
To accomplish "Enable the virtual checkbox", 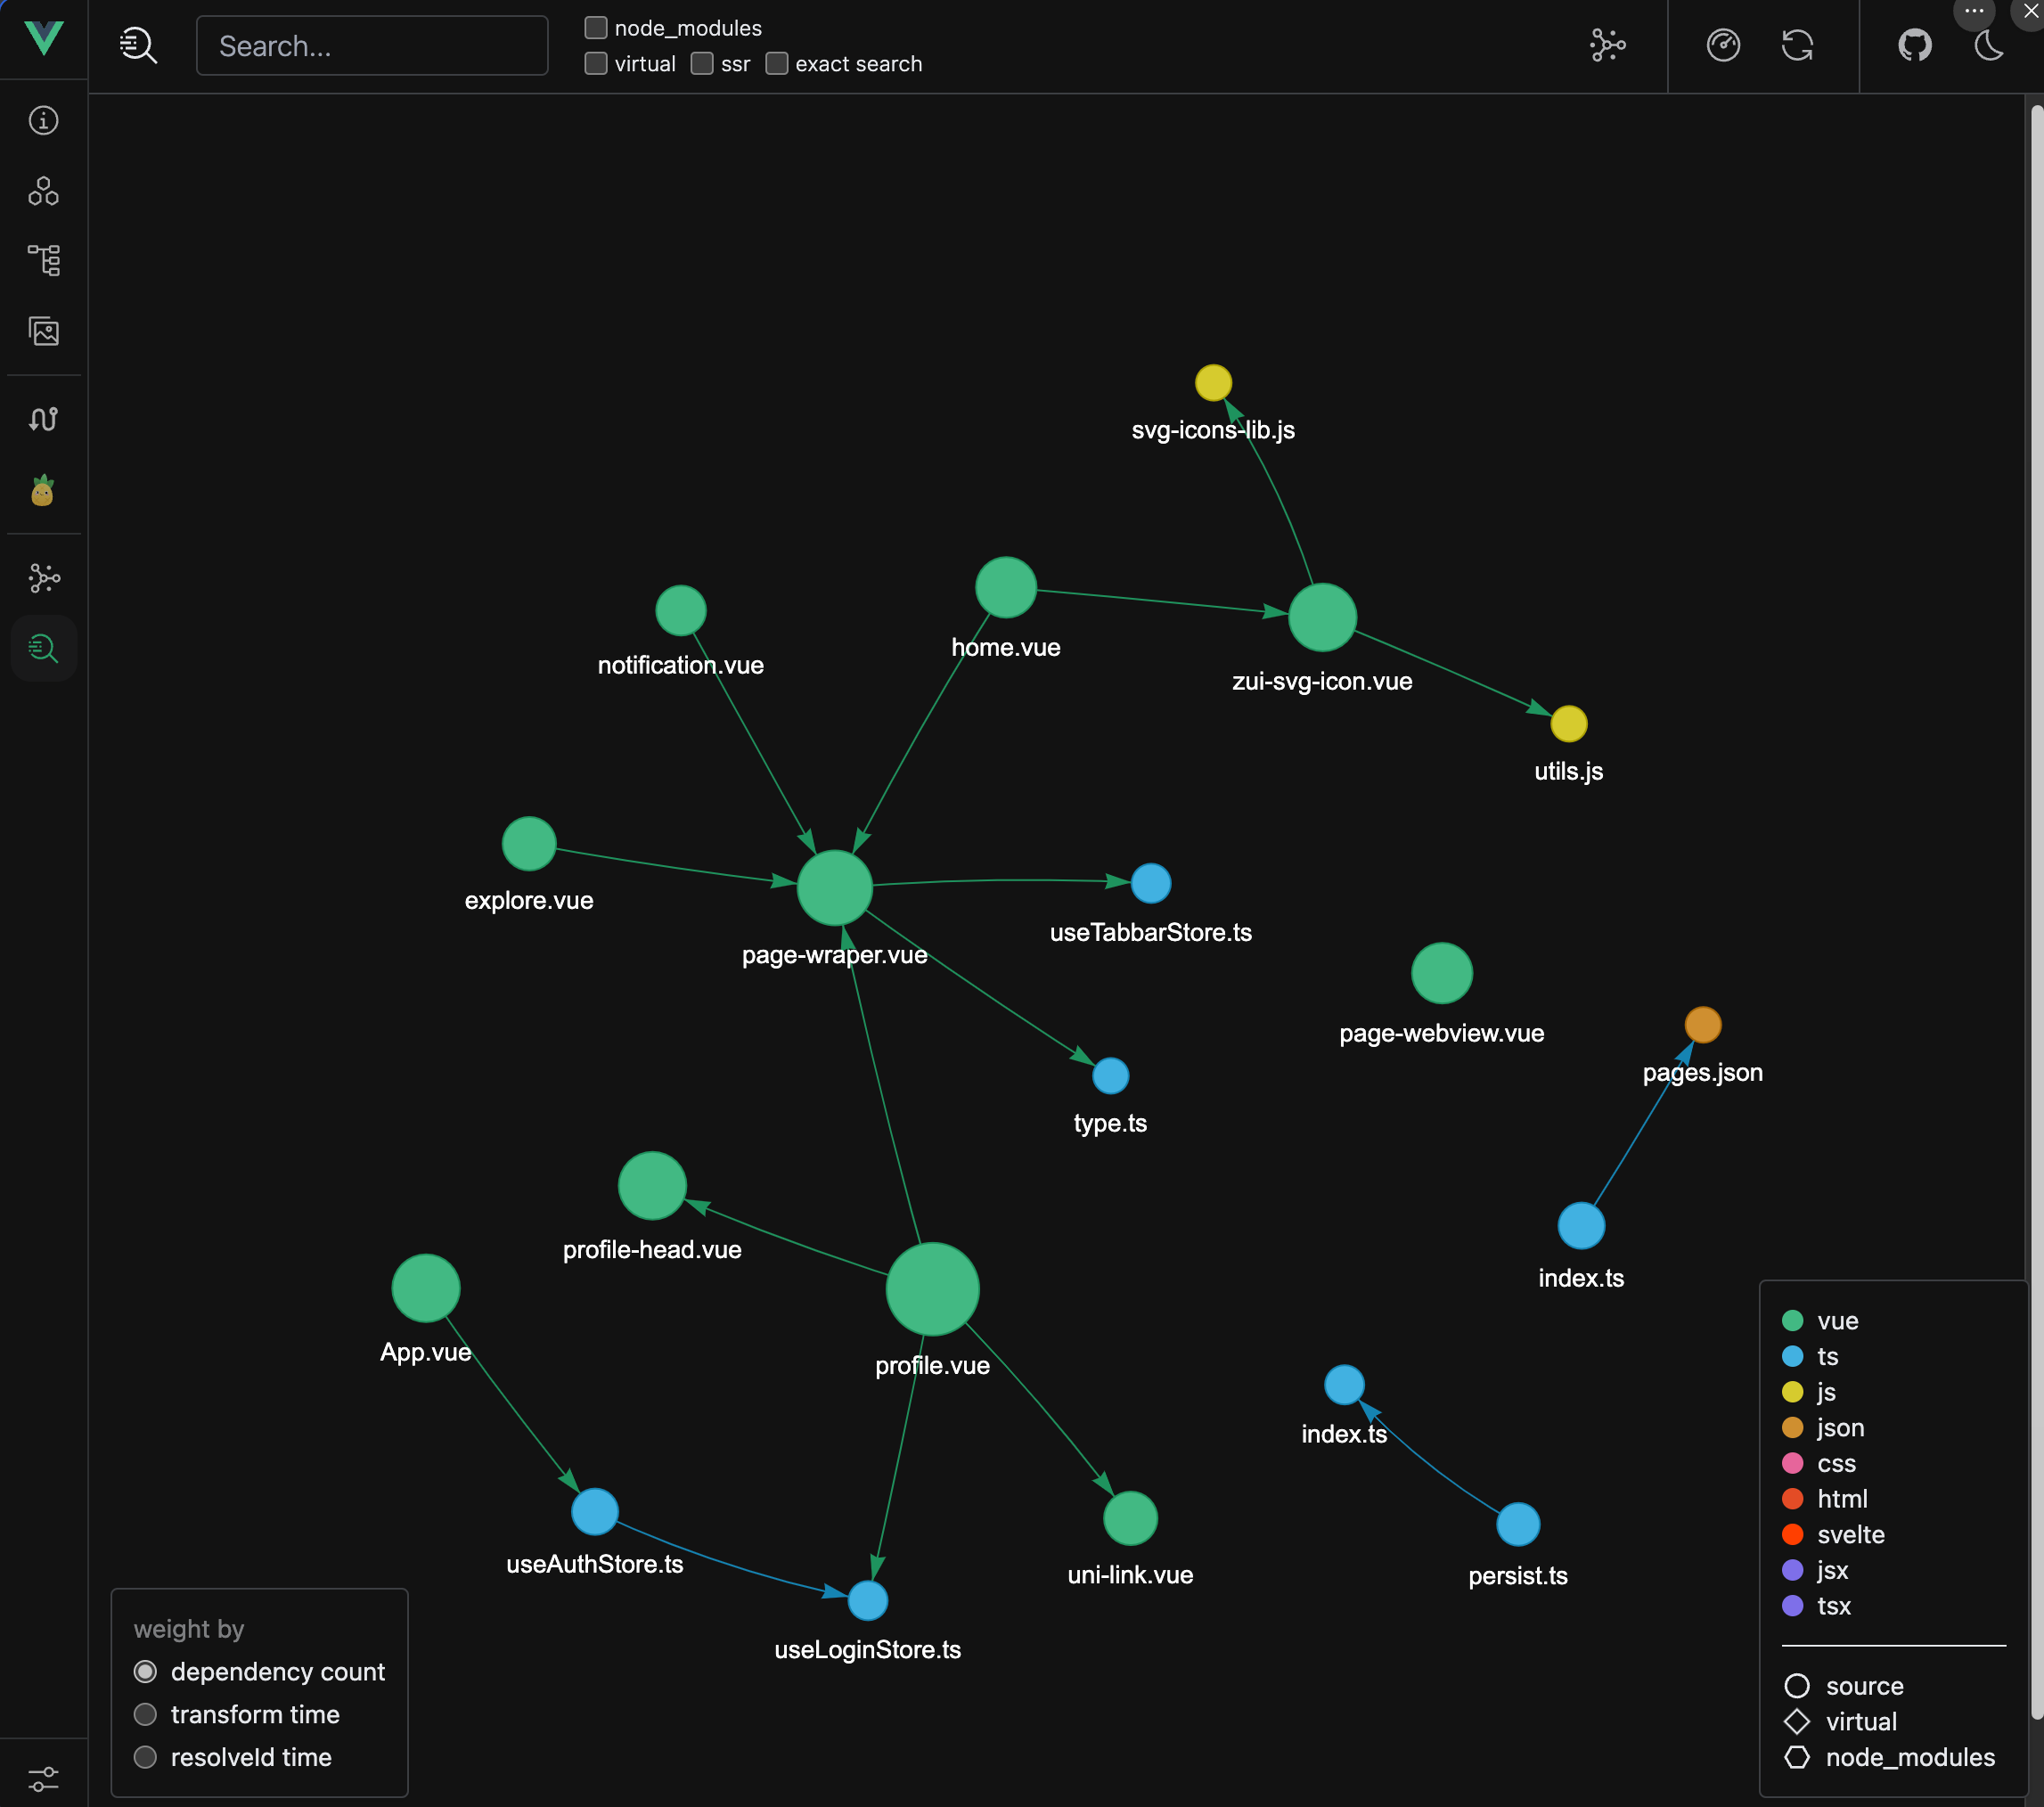I will (596, 64).
